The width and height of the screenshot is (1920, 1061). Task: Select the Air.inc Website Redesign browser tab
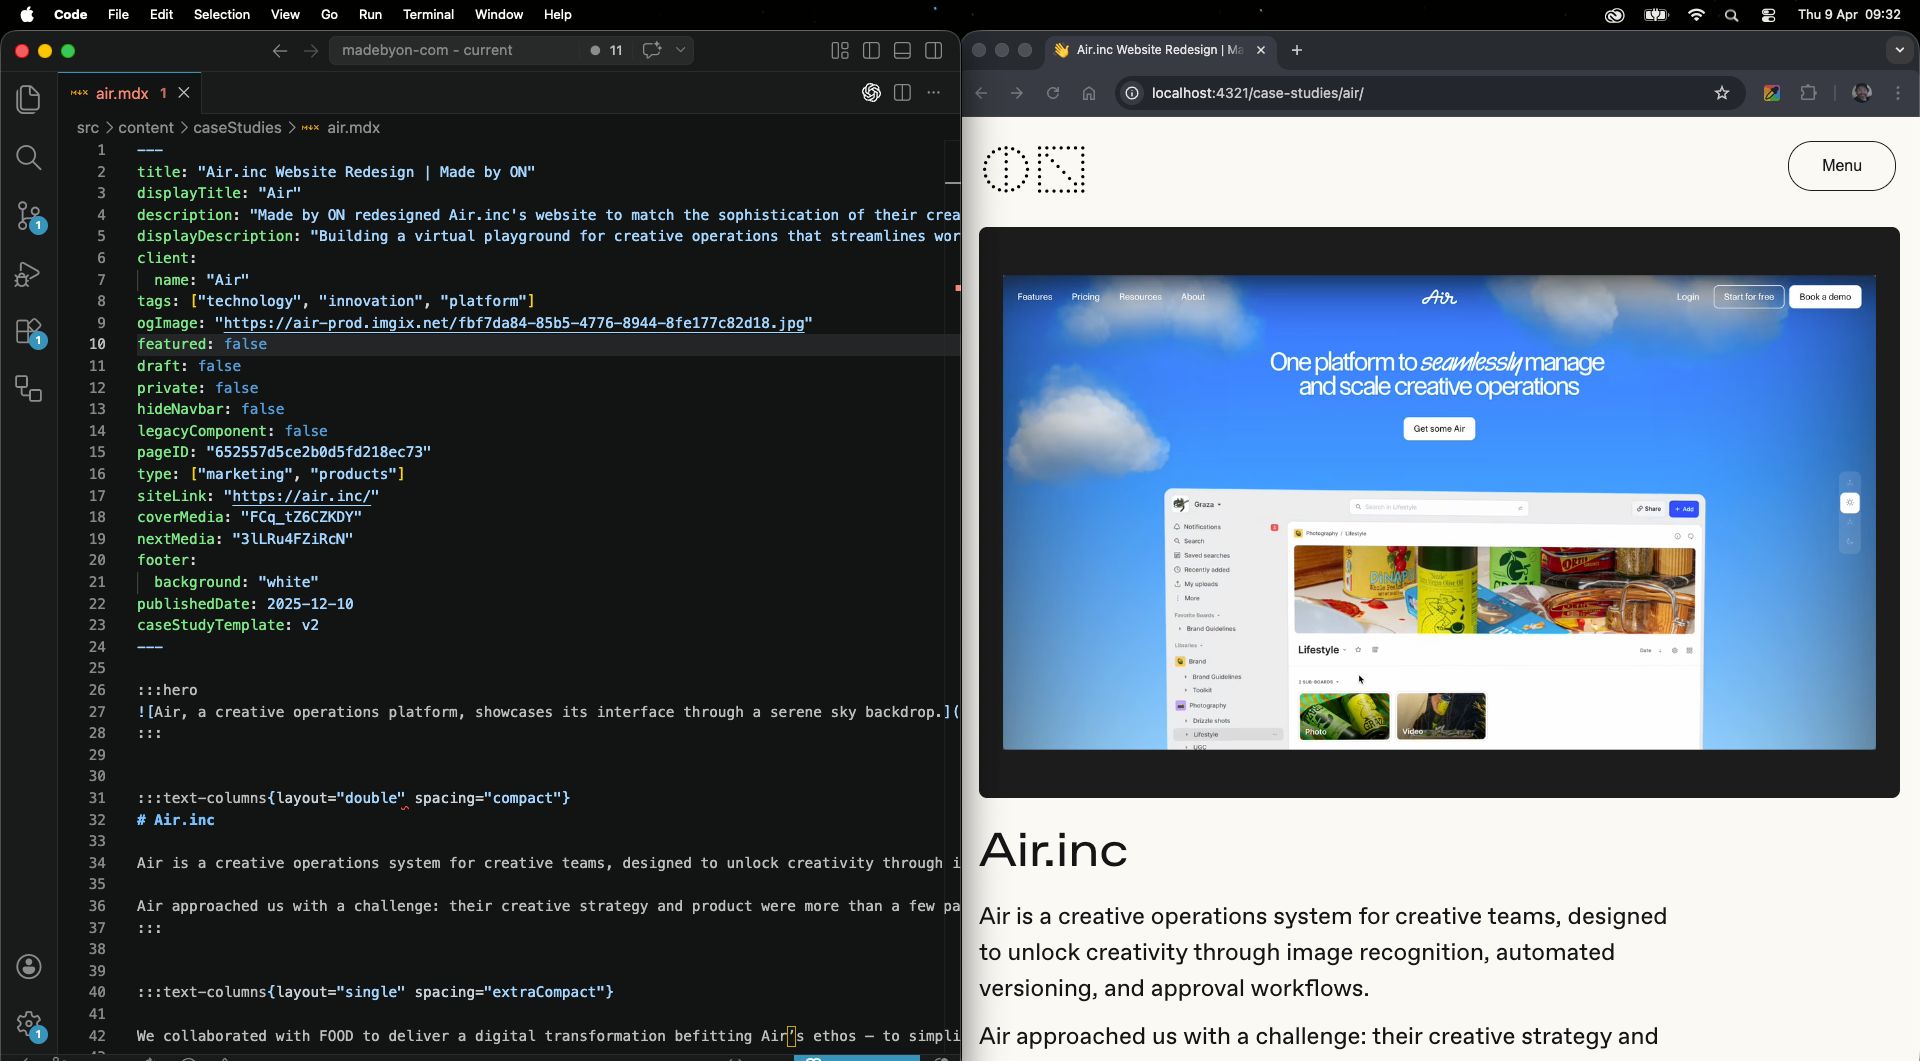[x=1158, y=50]
